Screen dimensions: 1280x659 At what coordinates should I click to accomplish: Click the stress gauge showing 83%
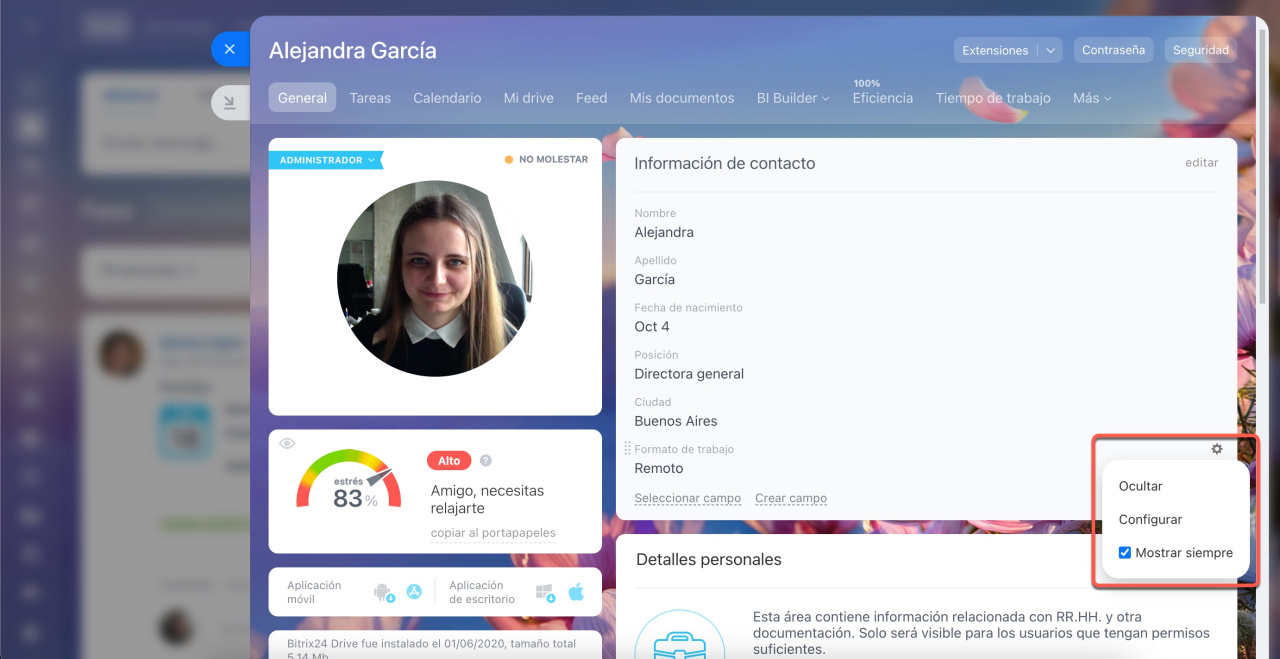(349, 481)
